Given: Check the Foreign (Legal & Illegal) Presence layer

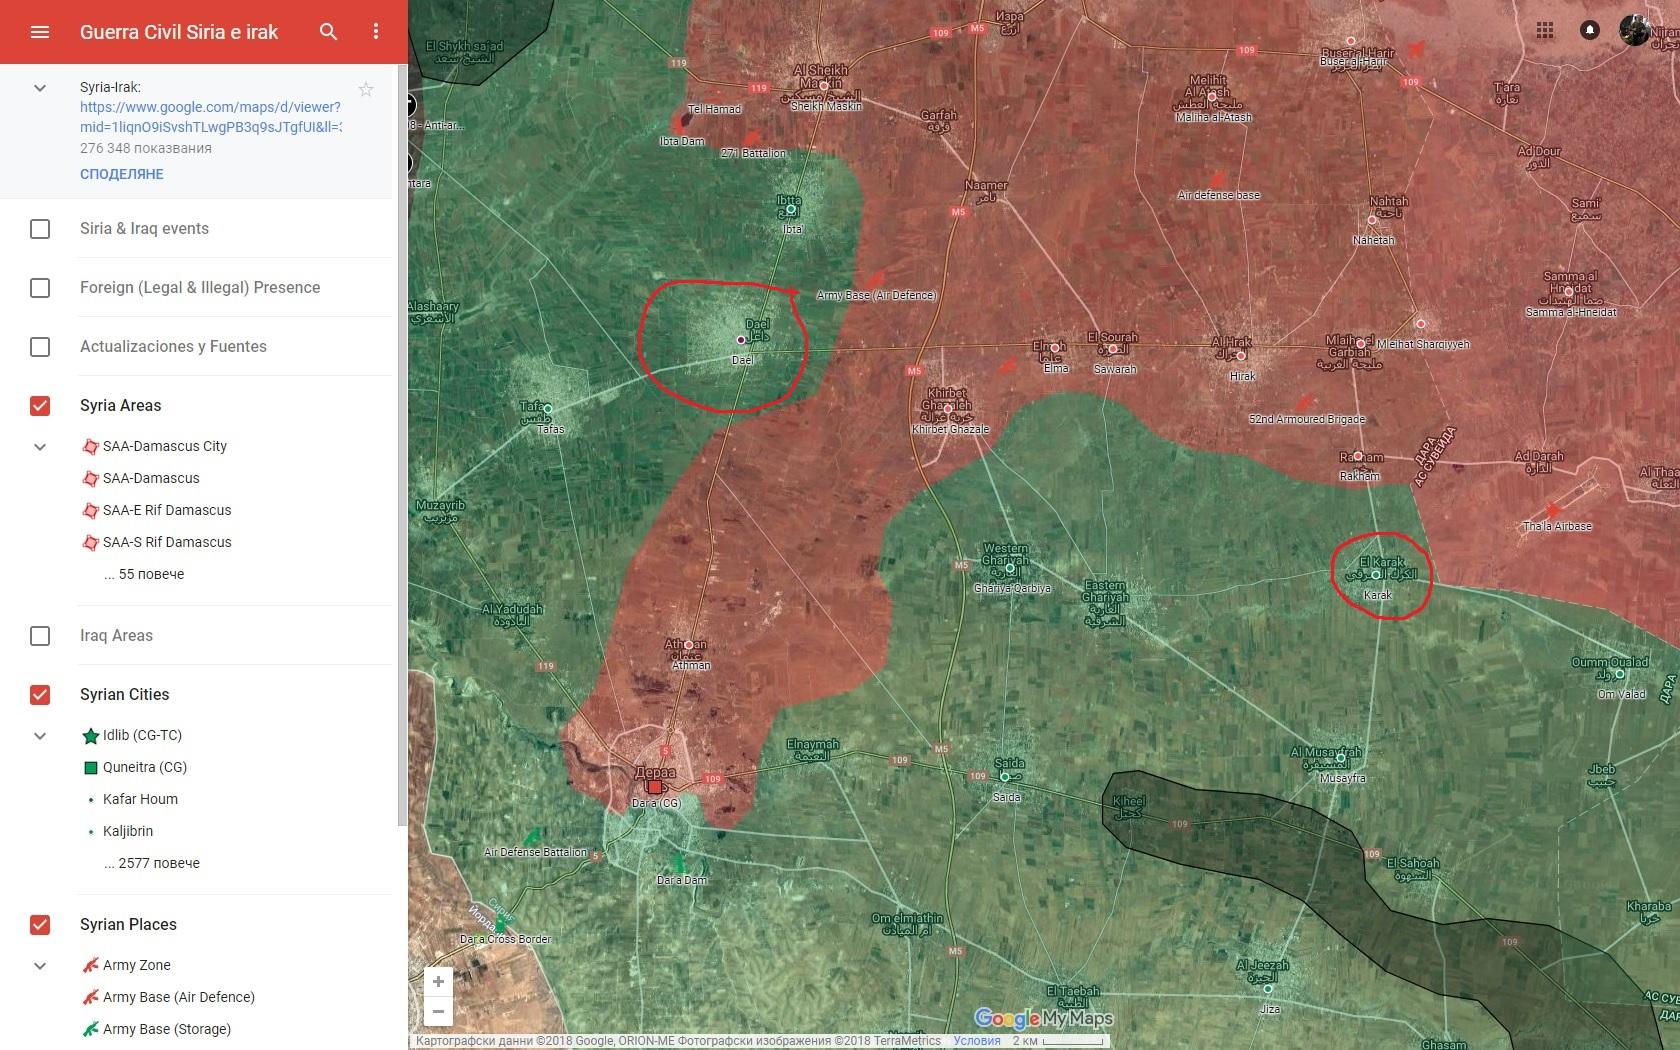Looking at the screenshot, I should pos(40,288).
